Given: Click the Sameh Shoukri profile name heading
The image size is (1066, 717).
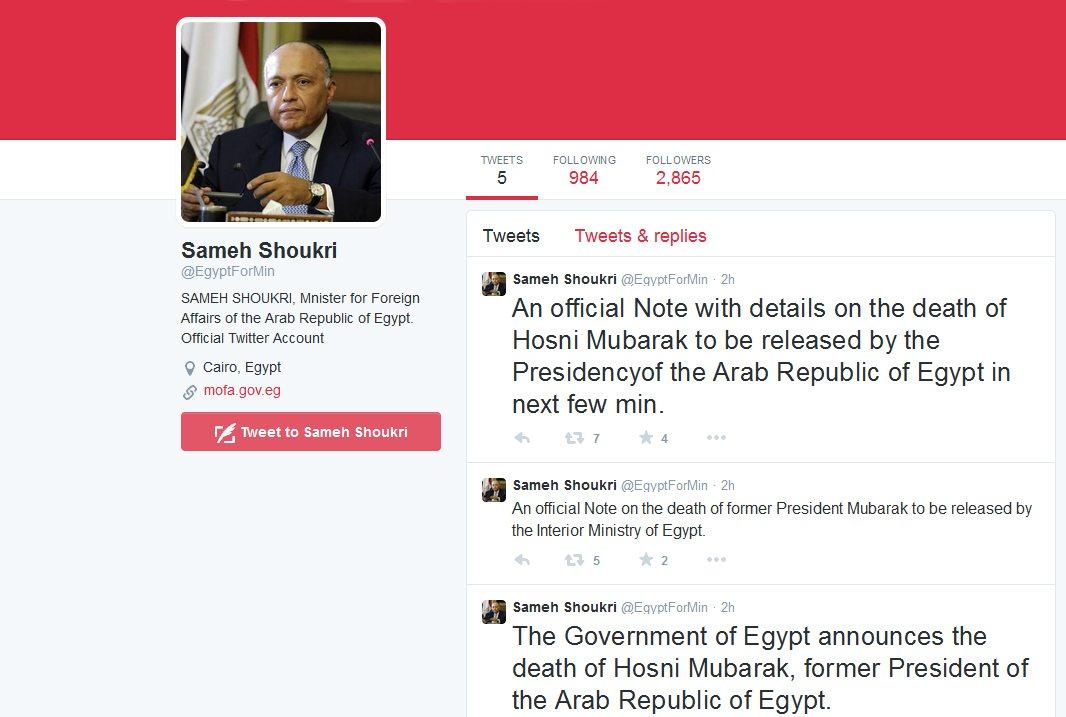Looking at the screenshot, I should (x=259, y=250).
